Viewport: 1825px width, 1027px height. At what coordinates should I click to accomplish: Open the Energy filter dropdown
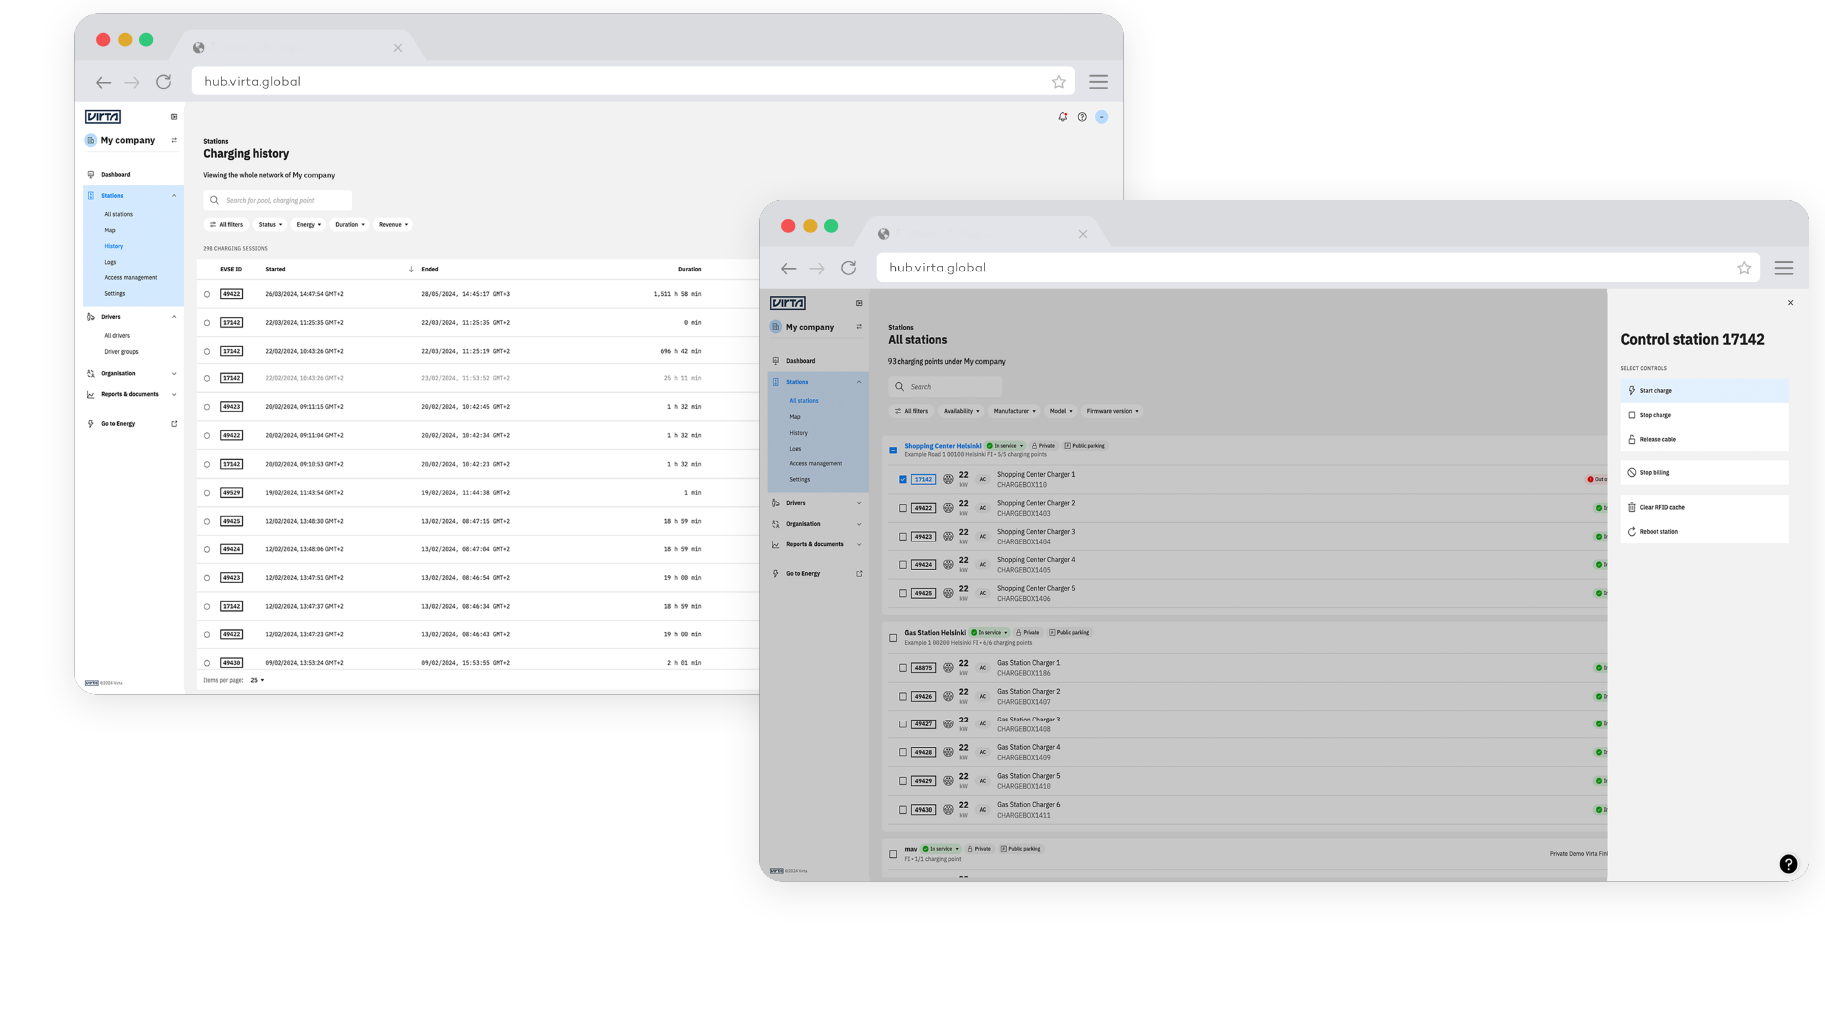(308, 225)
